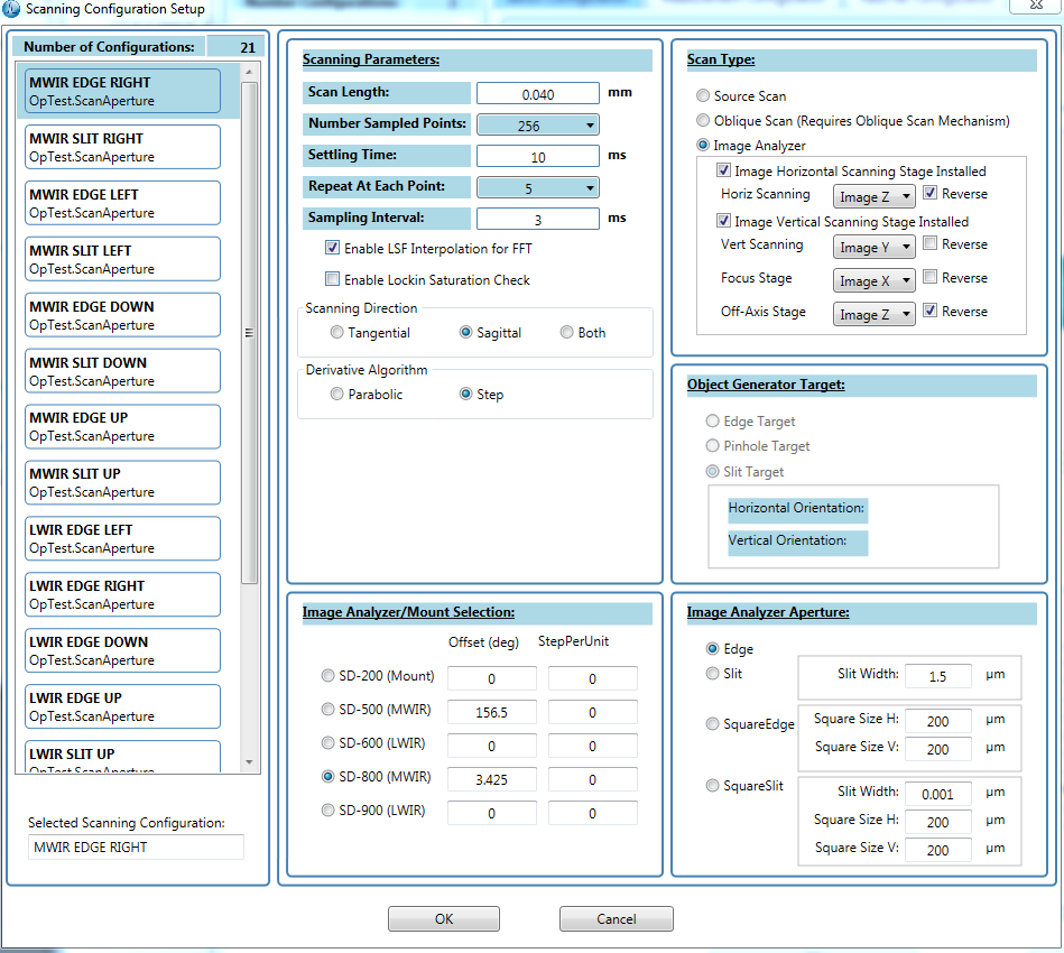Select SD-500 (MWIR) image analyzer

tap(328, 709)
